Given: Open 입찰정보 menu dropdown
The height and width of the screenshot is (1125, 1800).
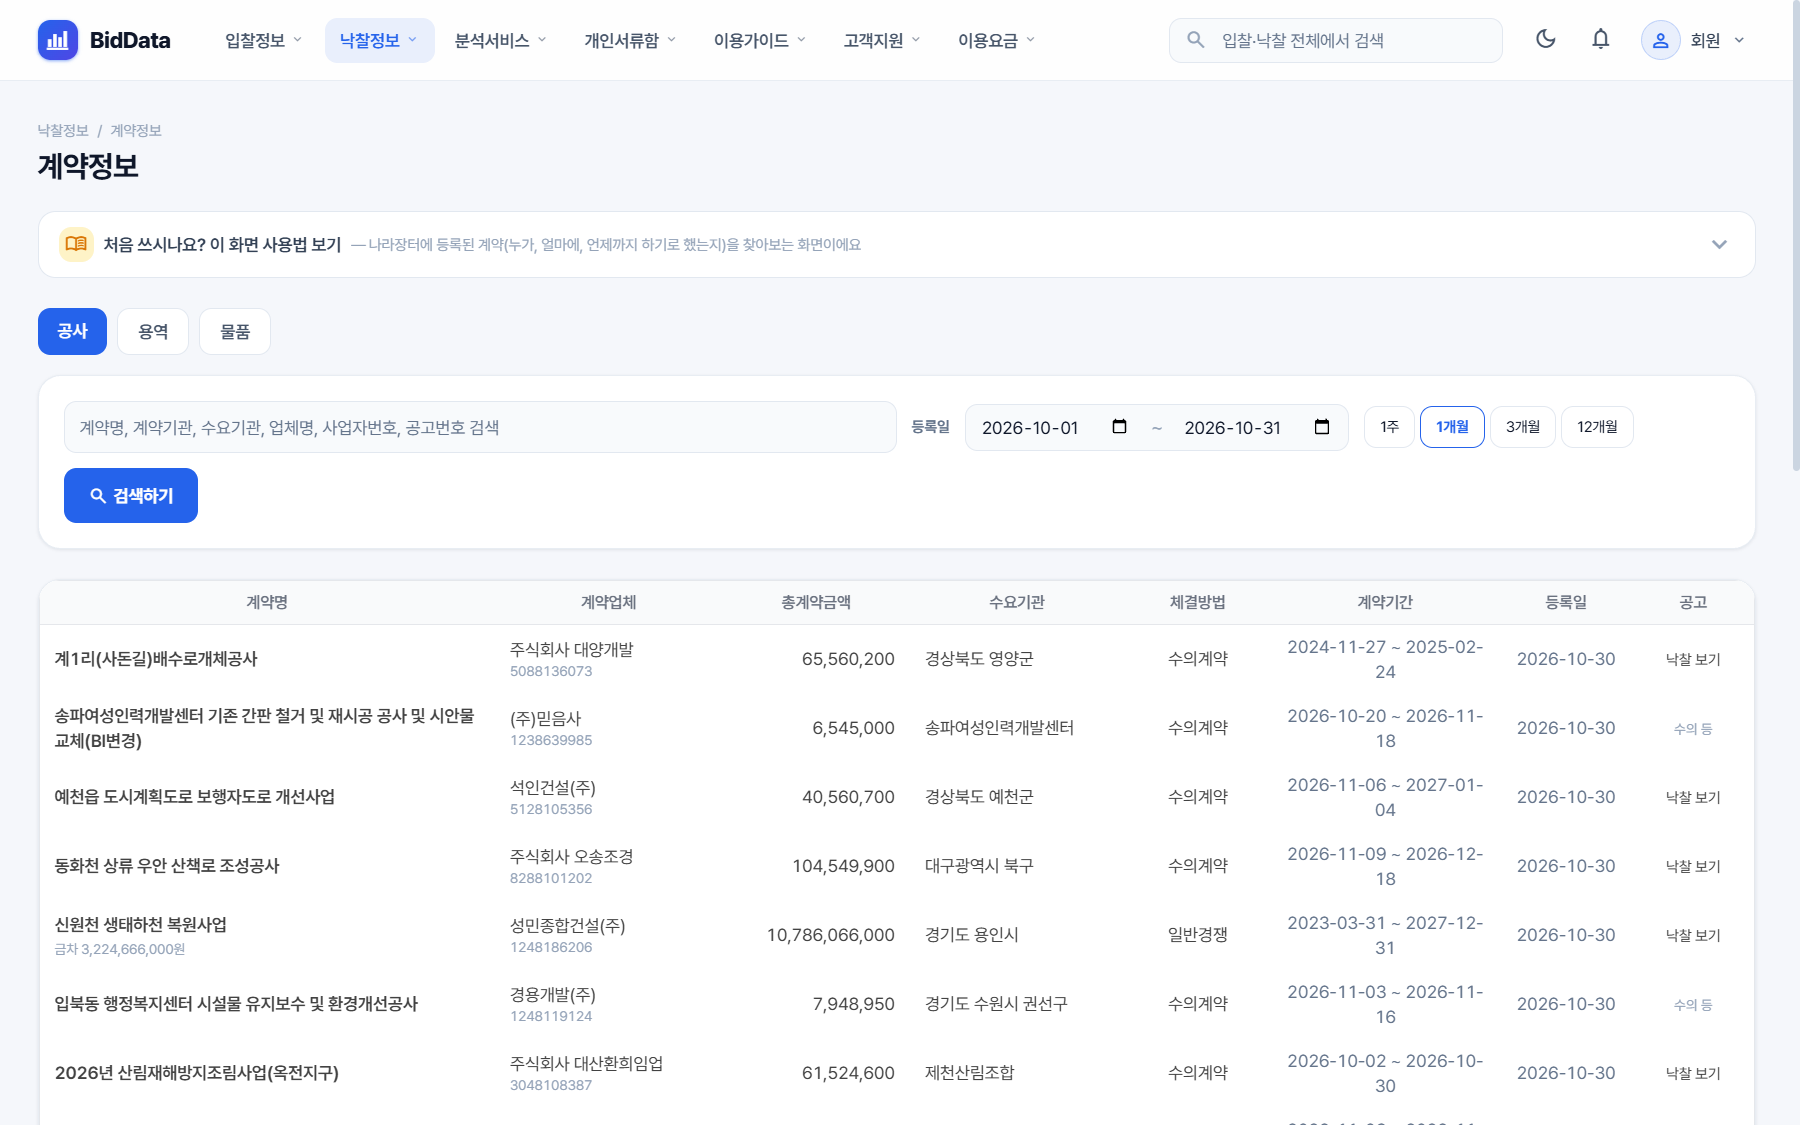Looking at the screenshot, I should (x=263, y=40).
